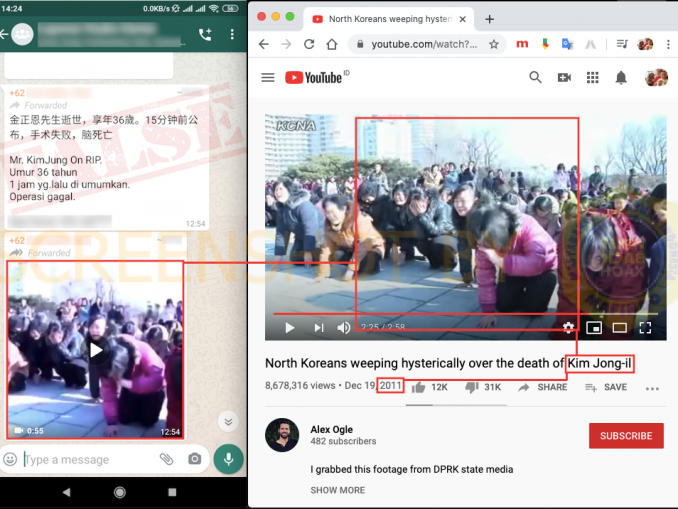The height and width of the screenshot is (509, 678).
Task: Enter fullscreen video mode
Action: tap(645, 328)
